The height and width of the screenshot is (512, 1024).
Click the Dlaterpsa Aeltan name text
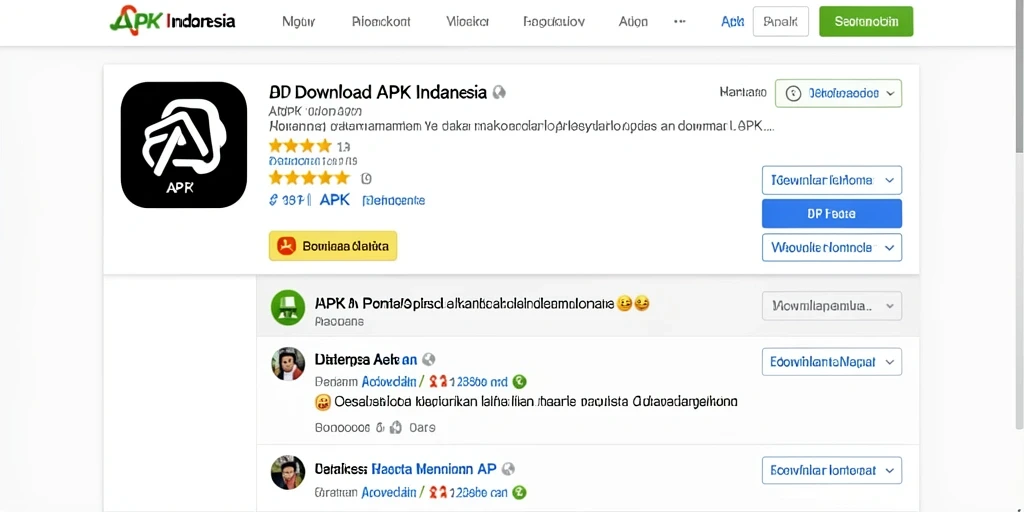point(366,359)
